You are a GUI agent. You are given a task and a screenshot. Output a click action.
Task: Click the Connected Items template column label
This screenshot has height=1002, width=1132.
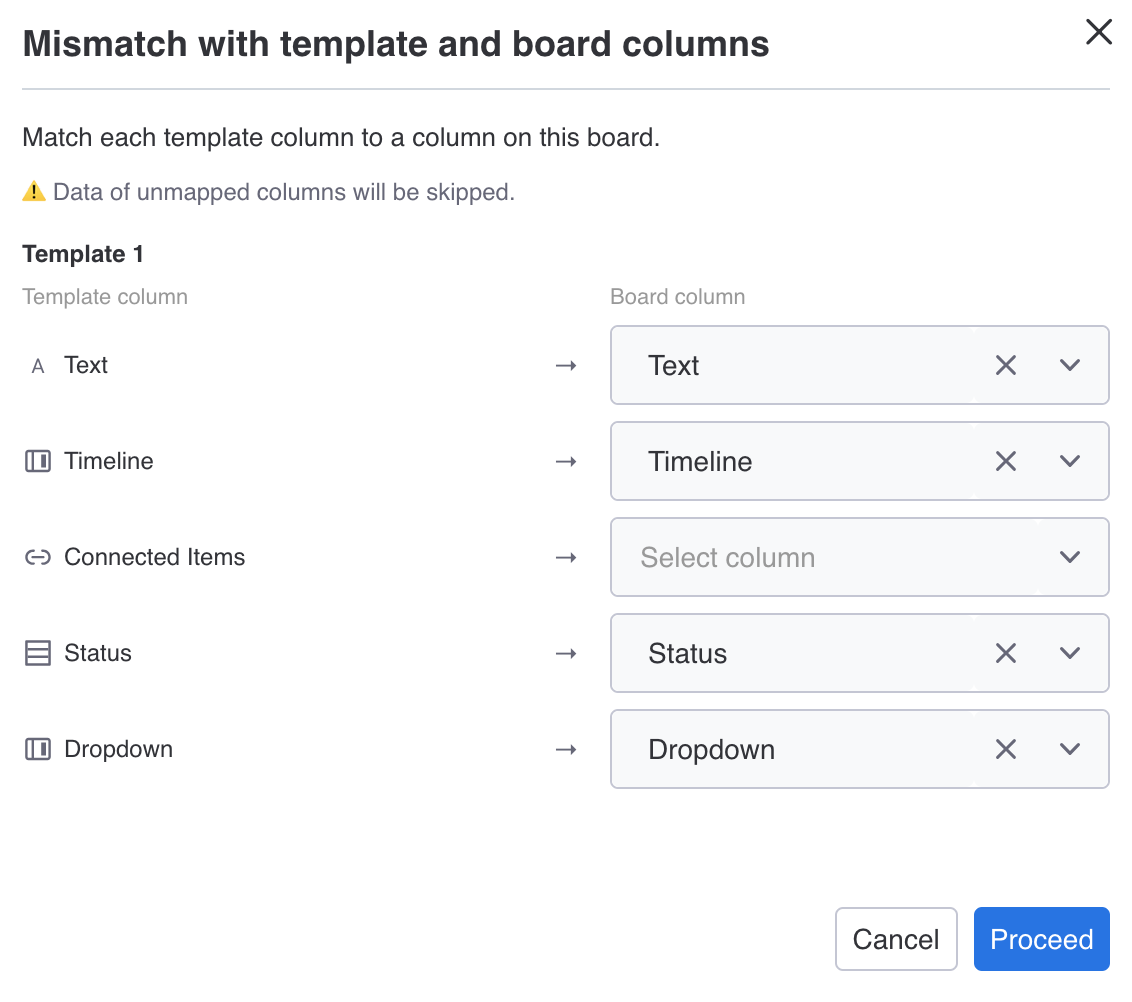(154, 557)
